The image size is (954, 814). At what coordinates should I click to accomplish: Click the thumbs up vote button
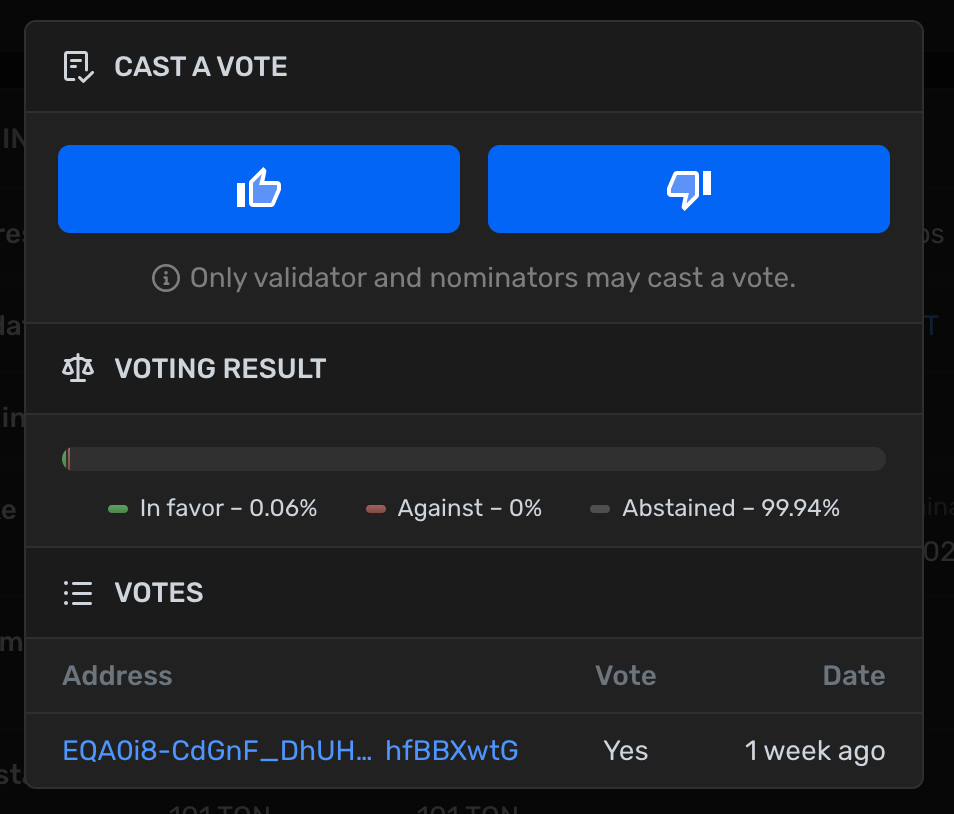click(x=259, y=189)
